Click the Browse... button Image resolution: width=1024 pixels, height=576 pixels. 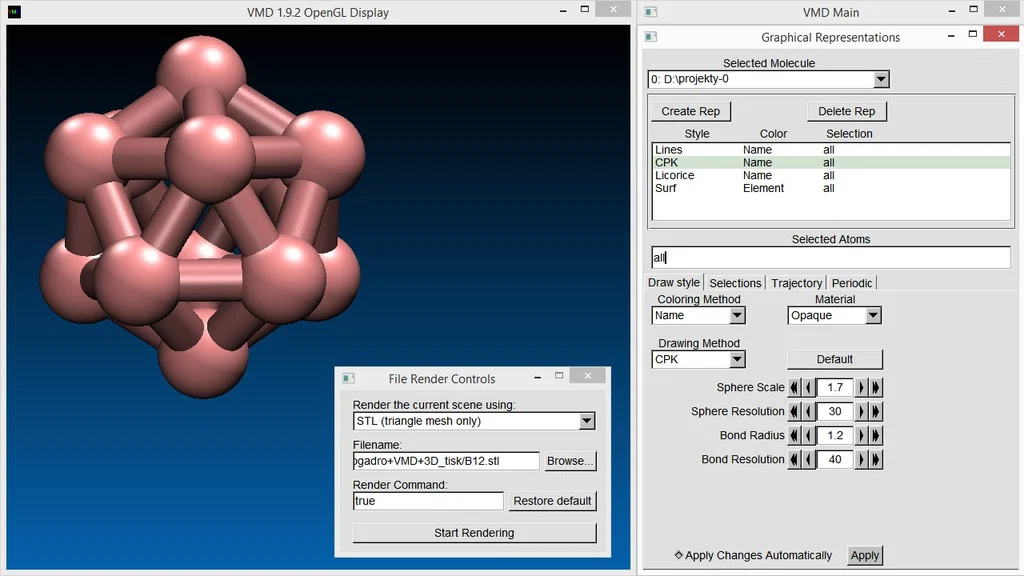(x=569, y=460)
